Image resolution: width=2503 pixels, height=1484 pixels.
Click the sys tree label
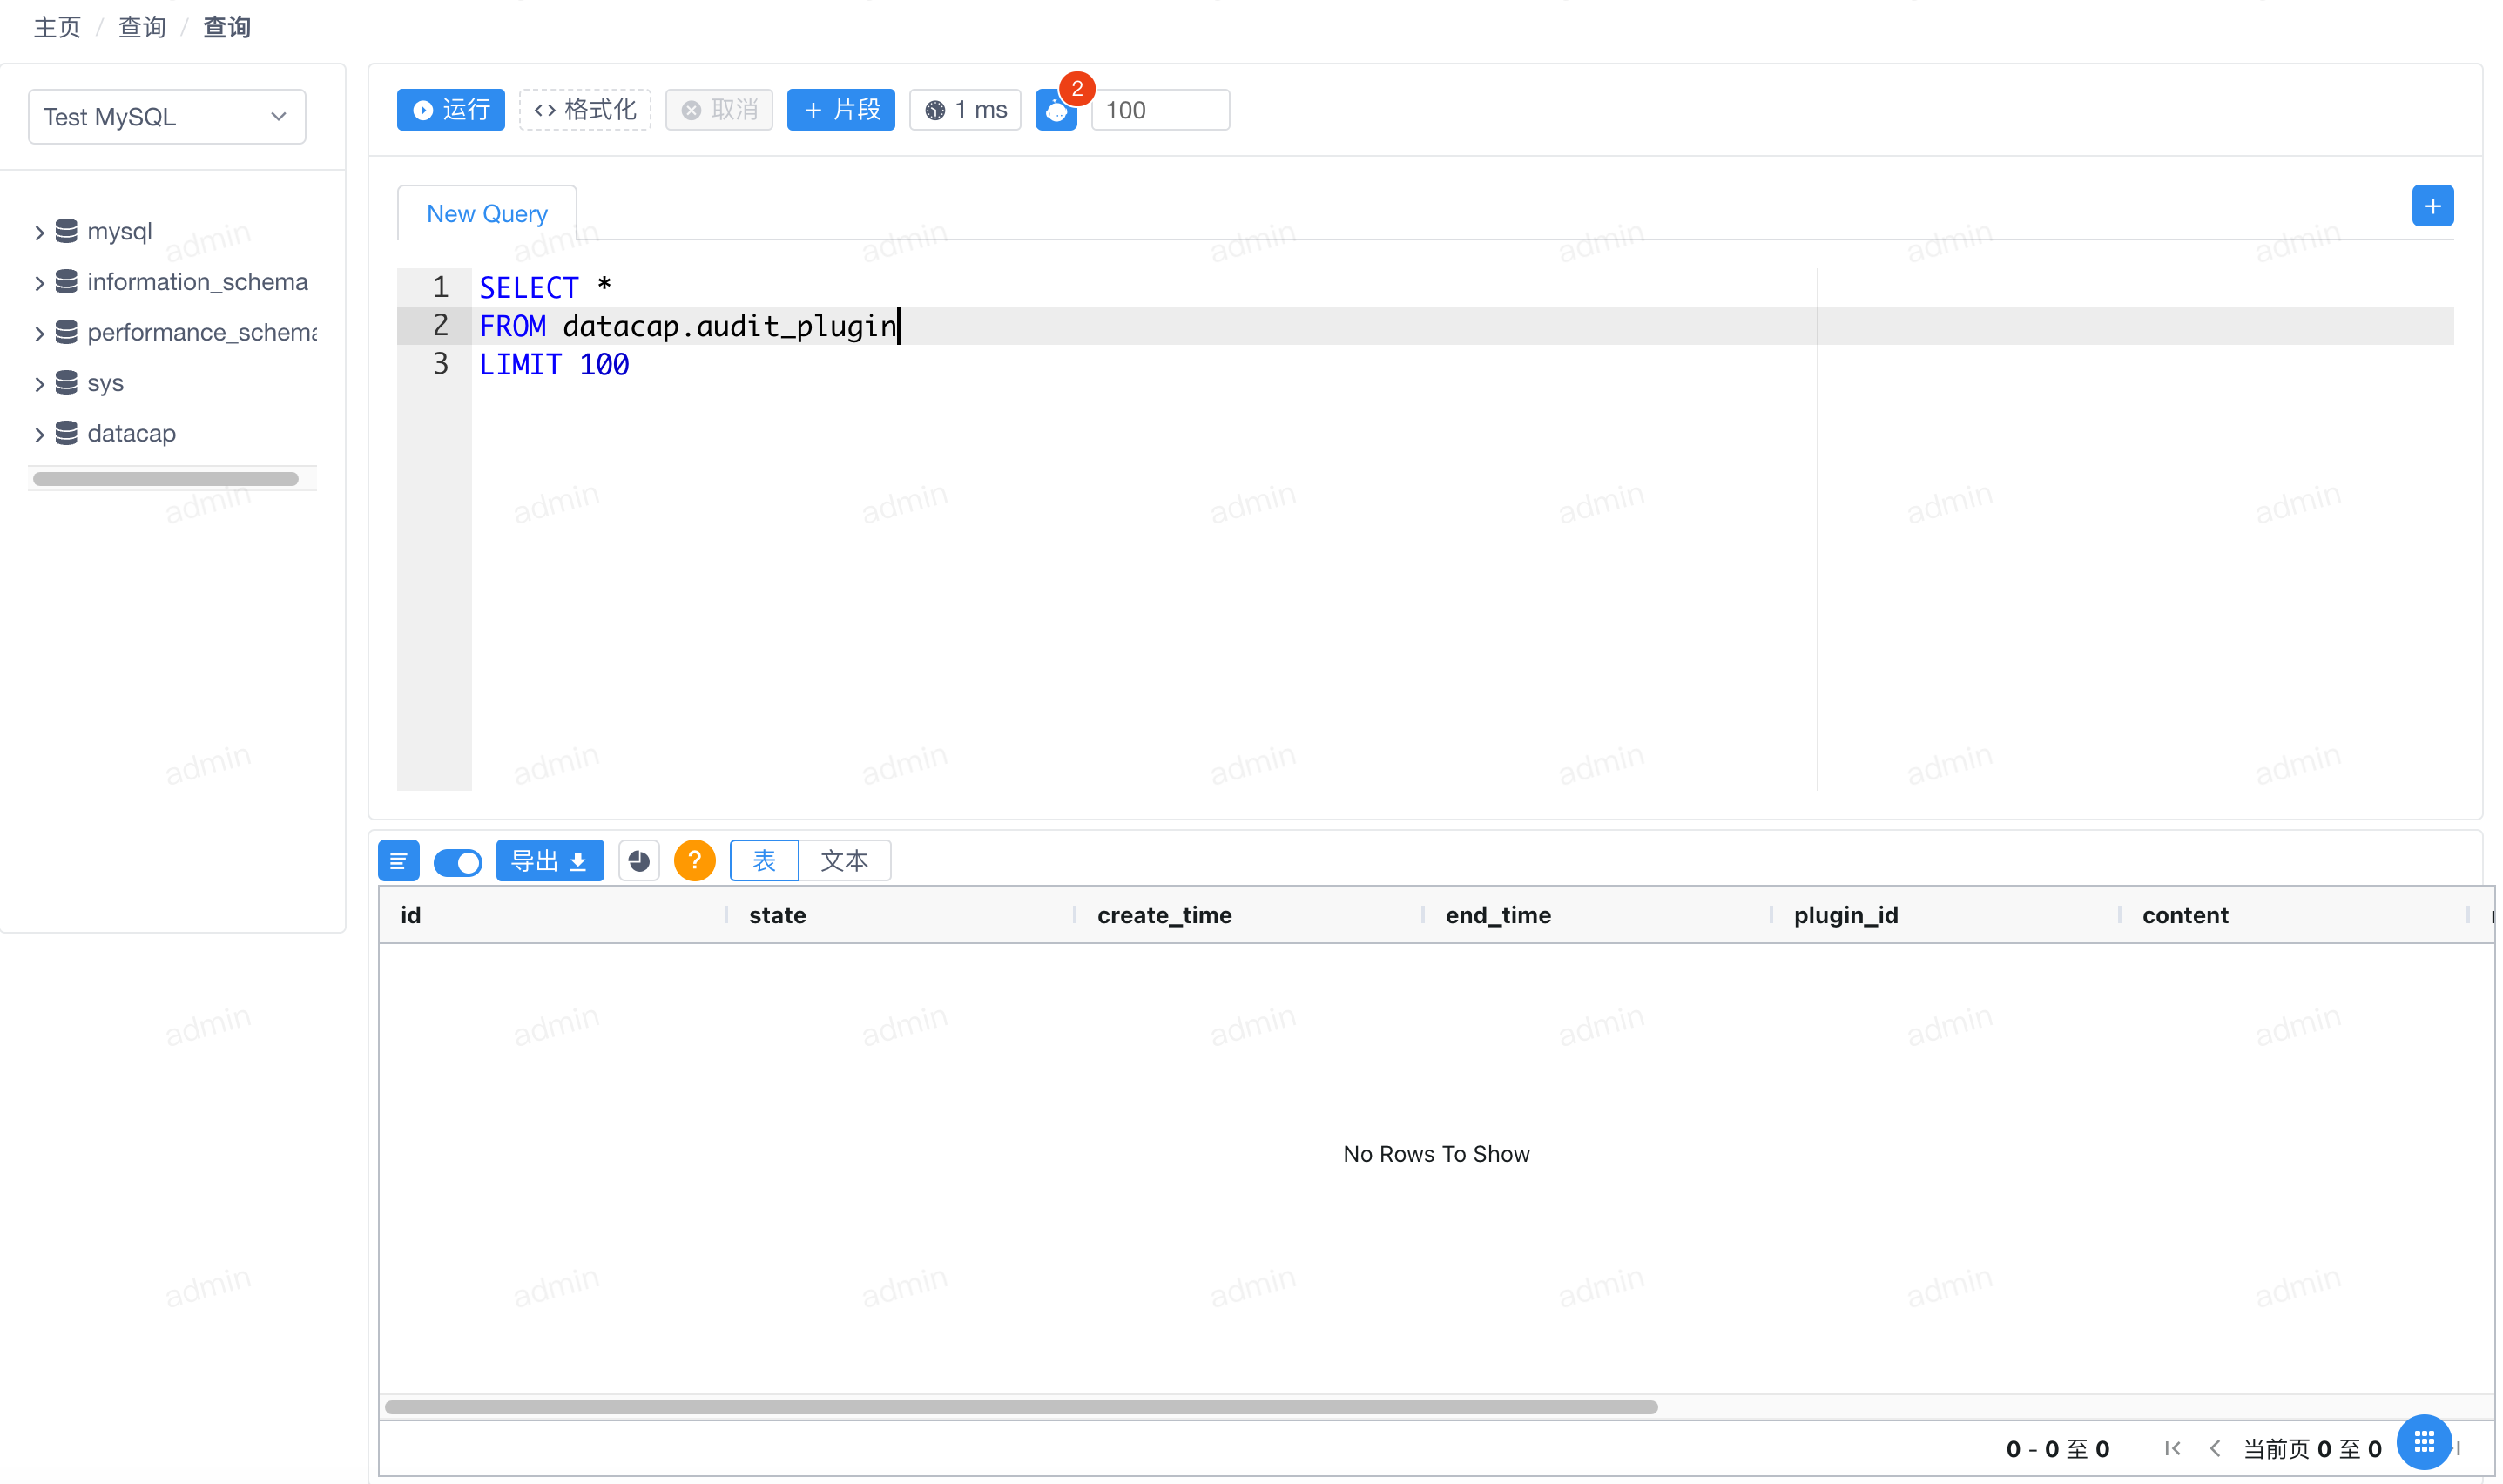coord(105,383)
